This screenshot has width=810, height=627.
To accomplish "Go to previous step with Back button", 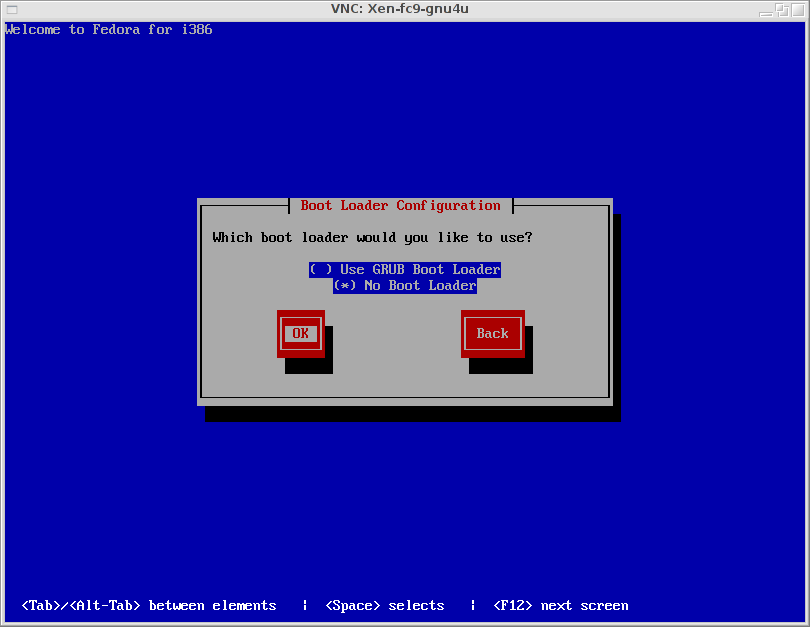I will 492,334.
